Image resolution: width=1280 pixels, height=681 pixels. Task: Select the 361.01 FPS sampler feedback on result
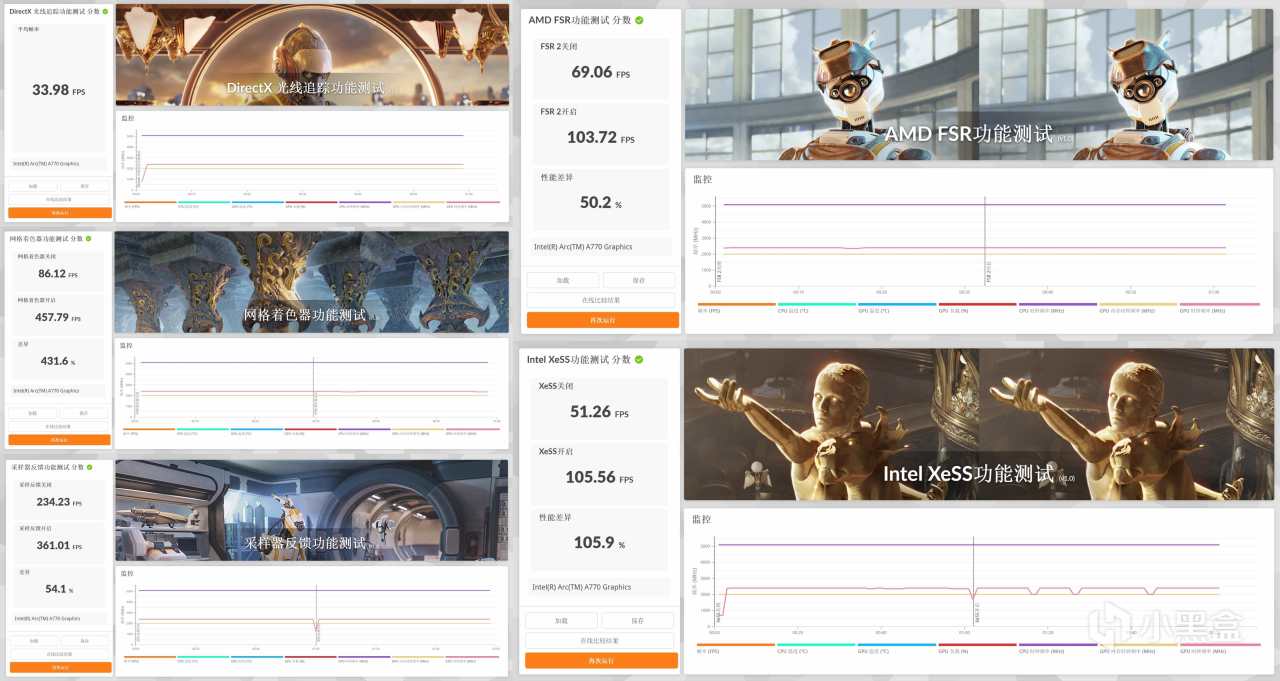pos(59,546)
